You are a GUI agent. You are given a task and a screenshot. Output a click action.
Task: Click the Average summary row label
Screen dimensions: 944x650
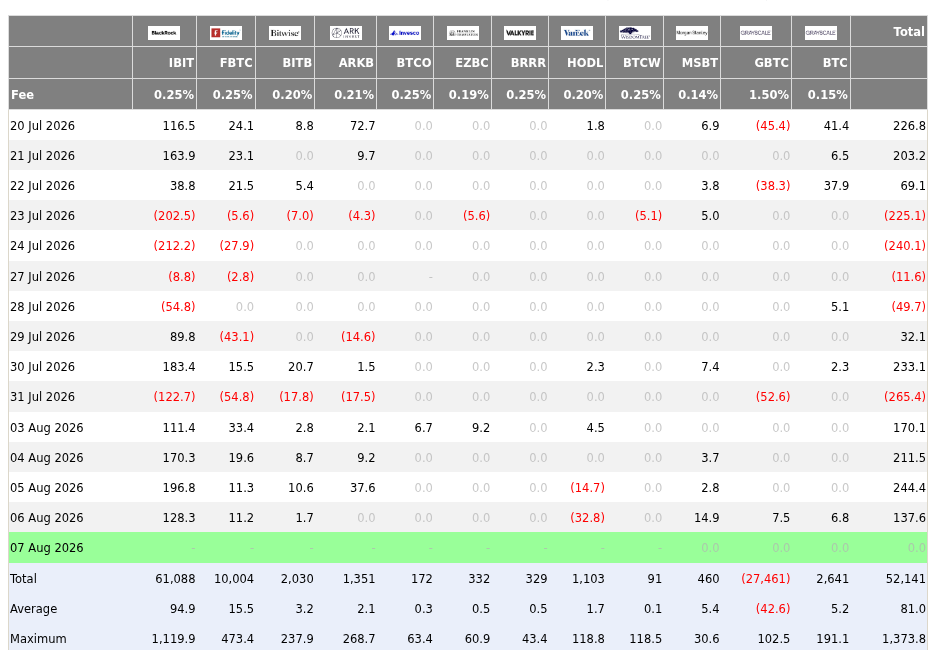pos(34,609)
